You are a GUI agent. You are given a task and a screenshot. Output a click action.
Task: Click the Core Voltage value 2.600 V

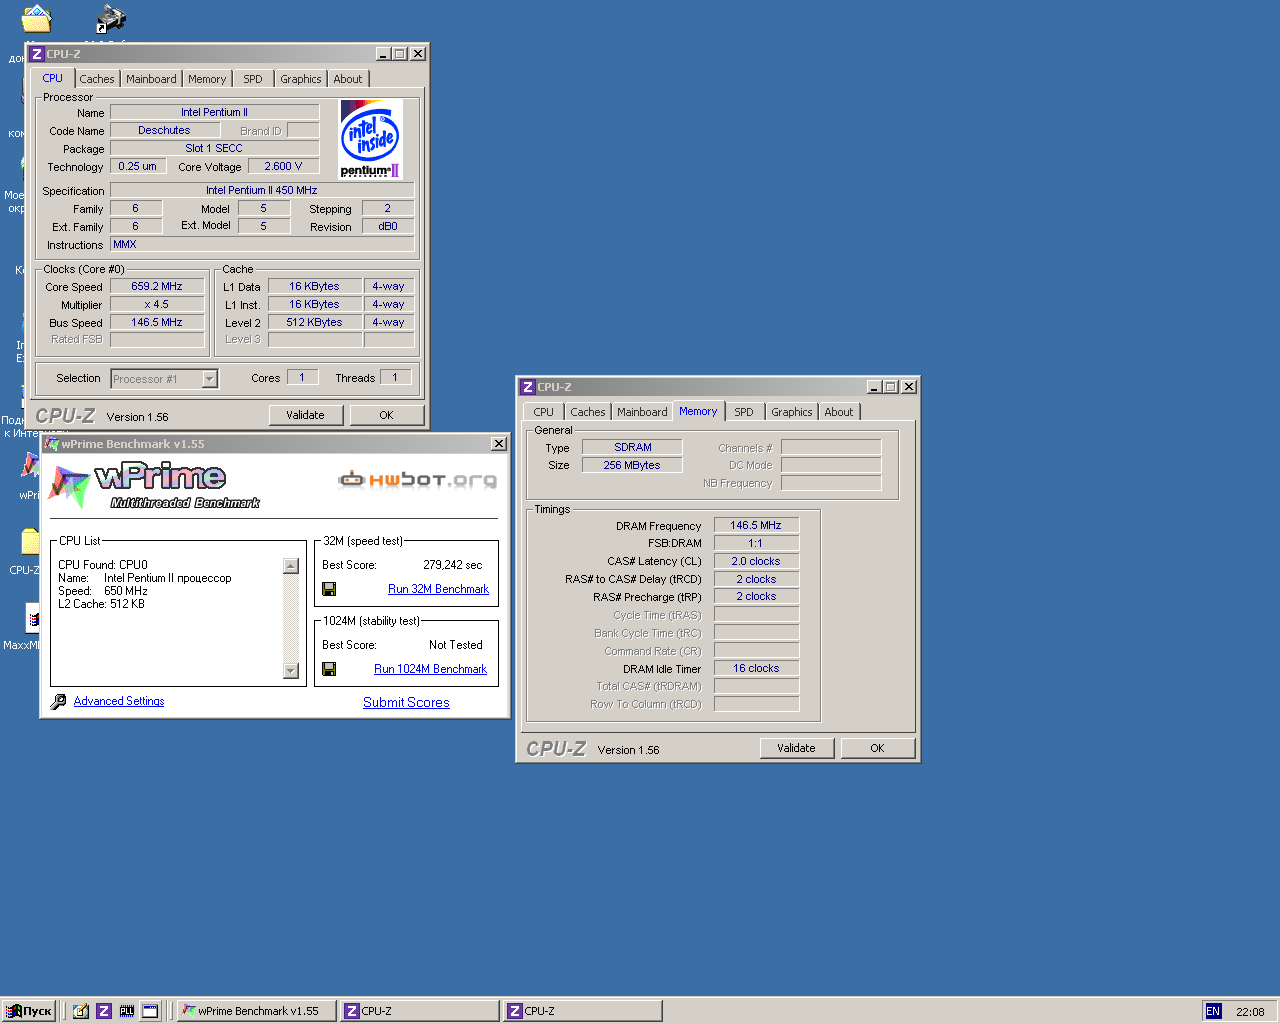[284, 166]
